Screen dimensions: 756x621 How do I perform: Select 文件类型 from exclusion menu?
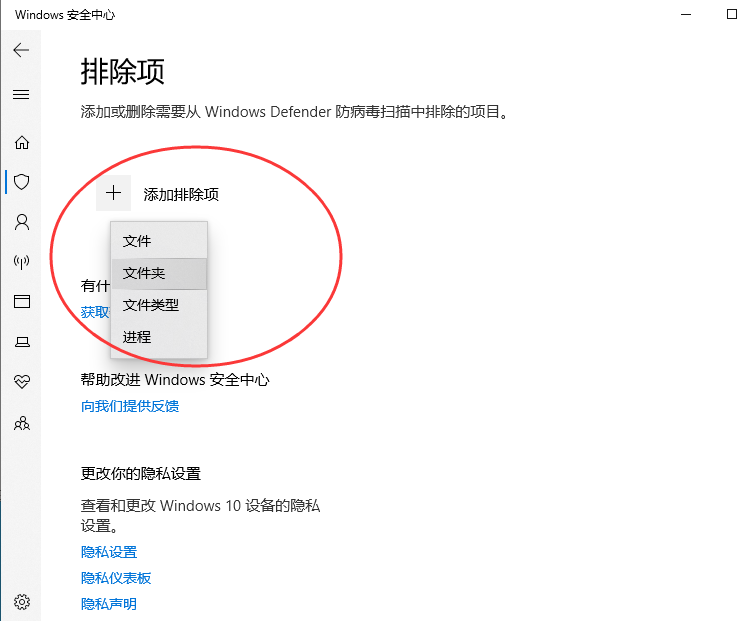pyautogui.click(x=159, y=305)
